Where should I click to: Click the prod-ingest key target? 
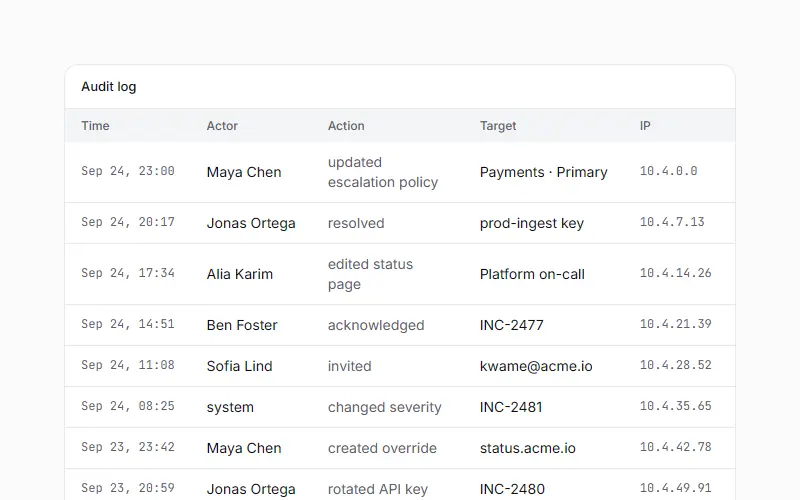[532, 223]
